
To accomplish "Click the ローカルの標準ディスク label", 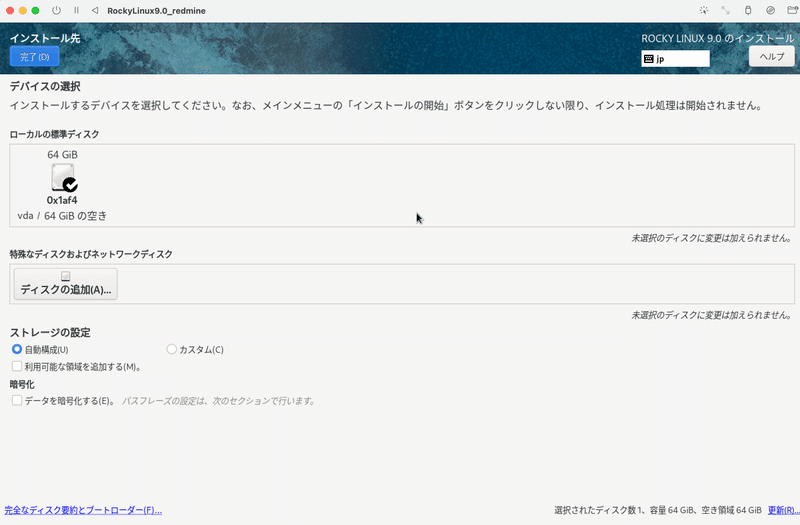I will click(54, 134).
